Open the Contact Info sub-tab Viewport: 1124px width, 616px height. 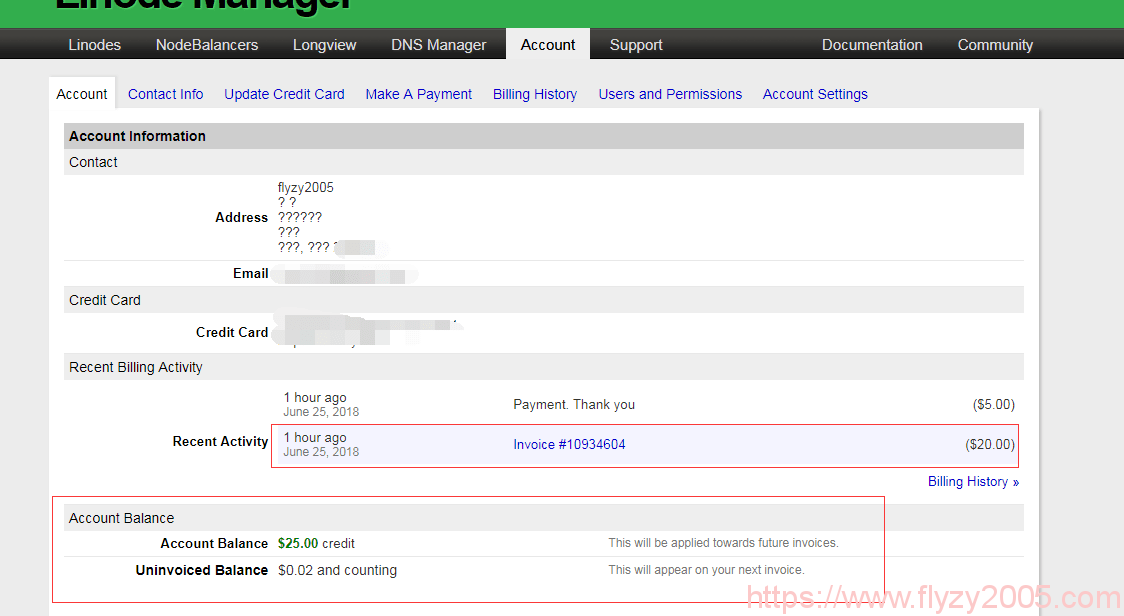(166, 94)
